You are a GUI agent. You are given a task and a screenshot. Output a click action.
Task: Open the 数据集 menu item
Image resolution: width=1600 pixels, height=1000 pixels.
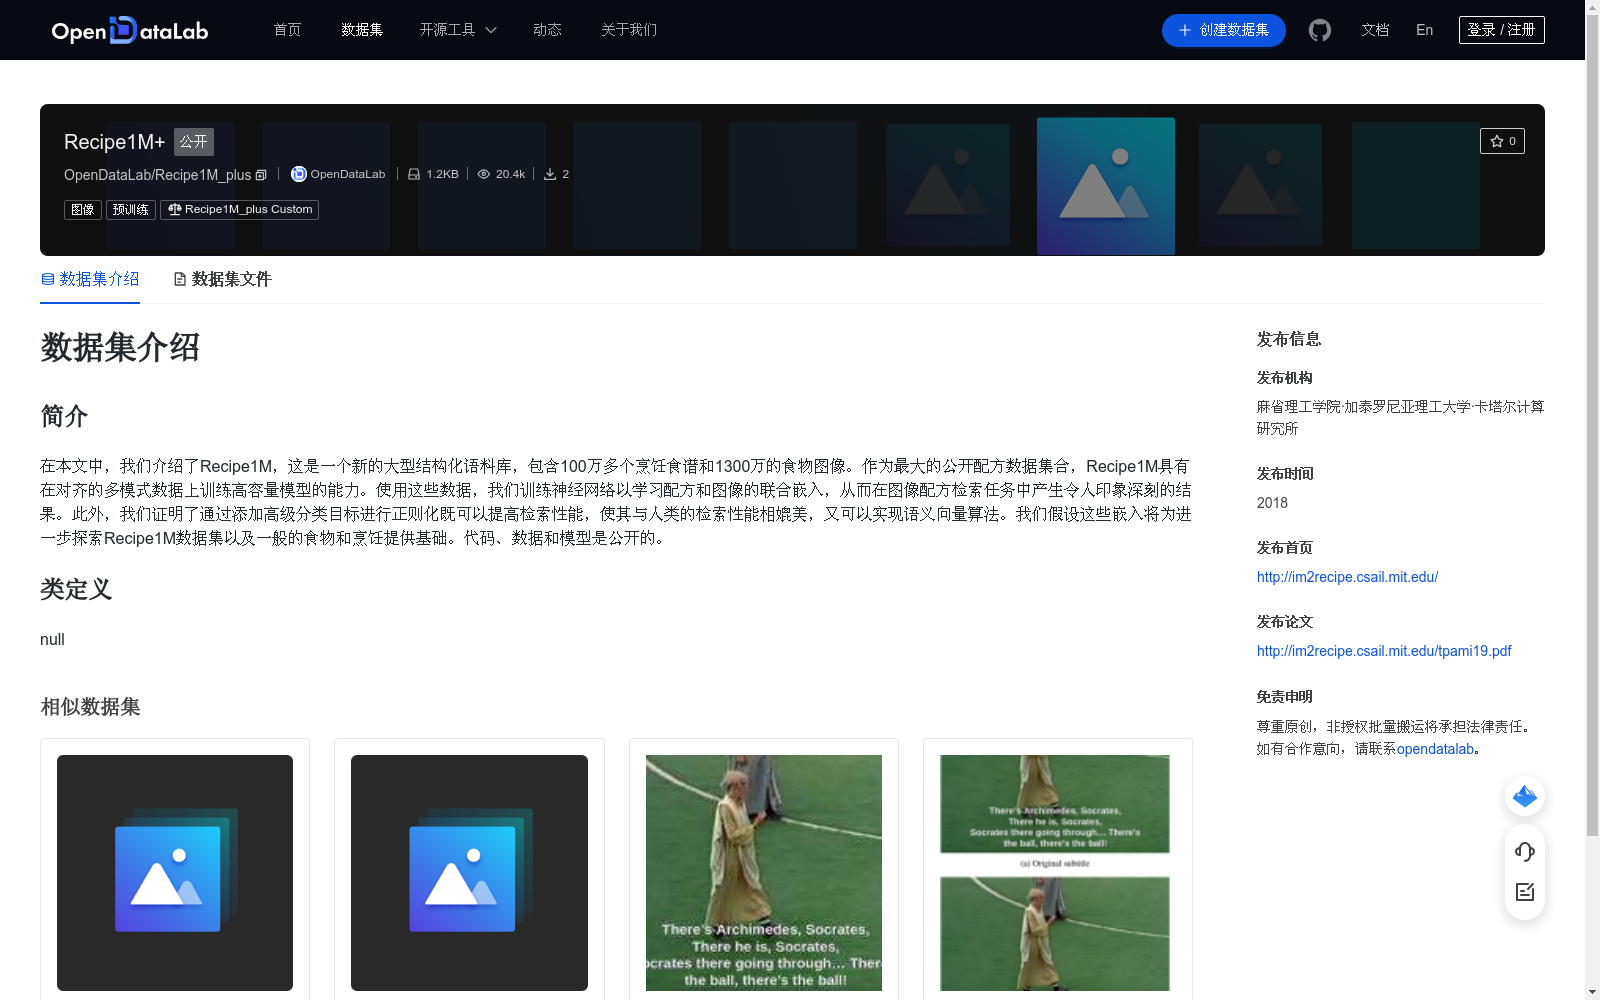point(361,30)
